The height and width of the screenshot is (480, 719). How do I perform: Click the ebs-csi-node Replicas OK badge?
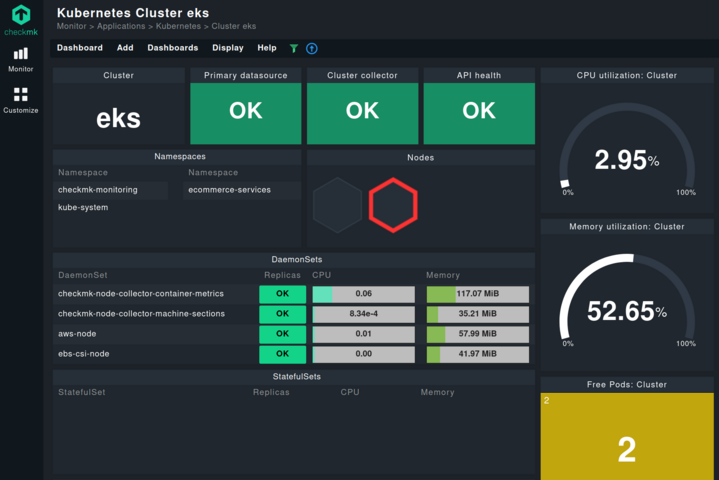click(x=282, y=354)
